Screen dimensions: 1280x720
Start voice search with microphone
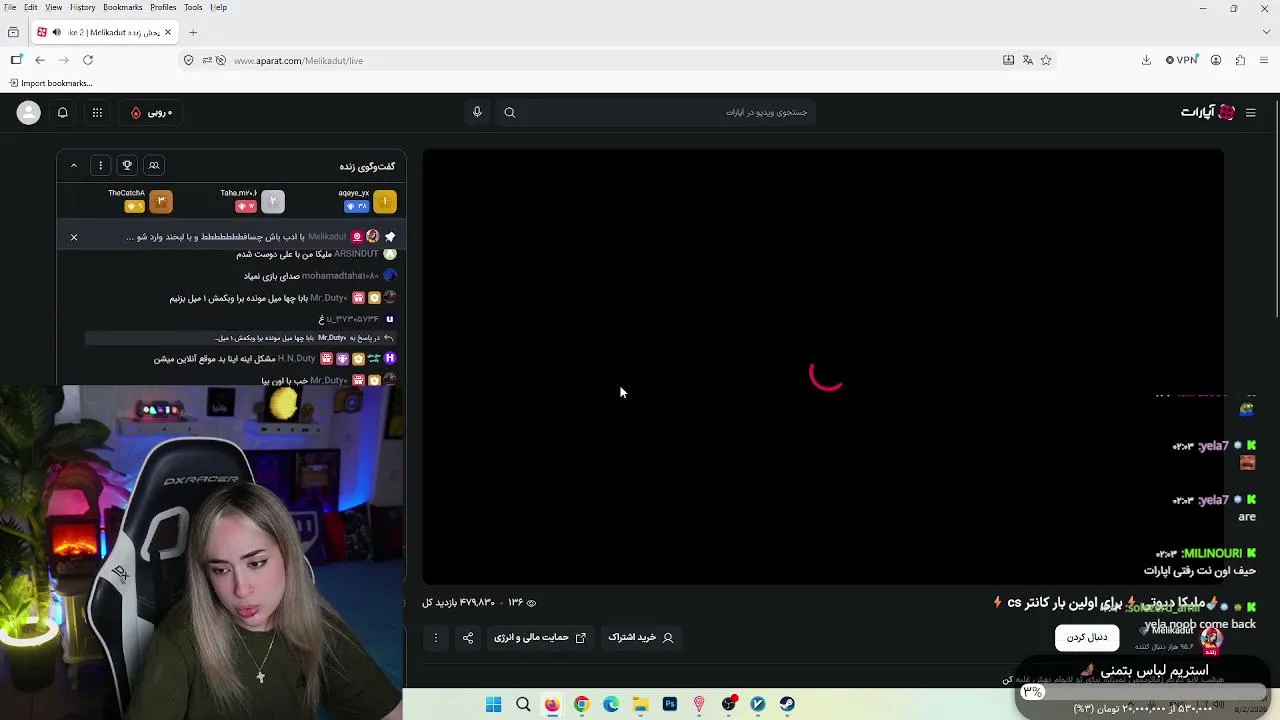477,112
